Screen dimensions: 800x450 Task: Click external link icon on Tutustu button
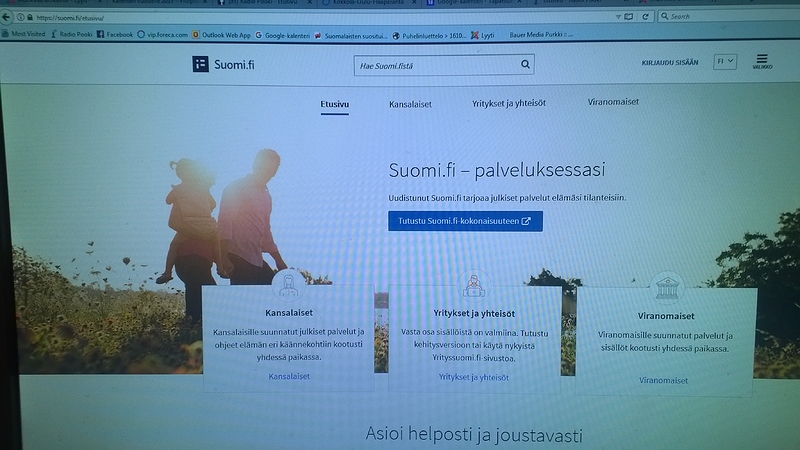click(526, 221)
